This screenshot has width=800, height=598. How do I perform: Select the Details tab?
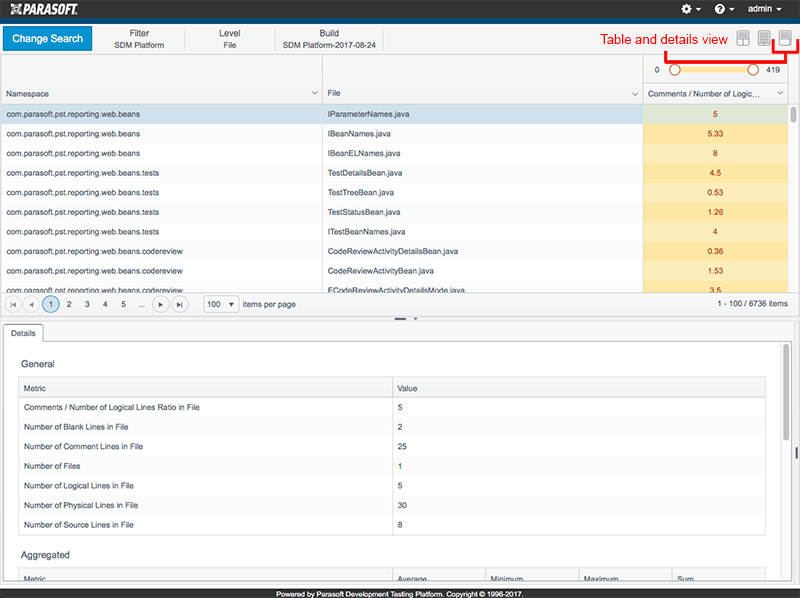coord(23,333)
